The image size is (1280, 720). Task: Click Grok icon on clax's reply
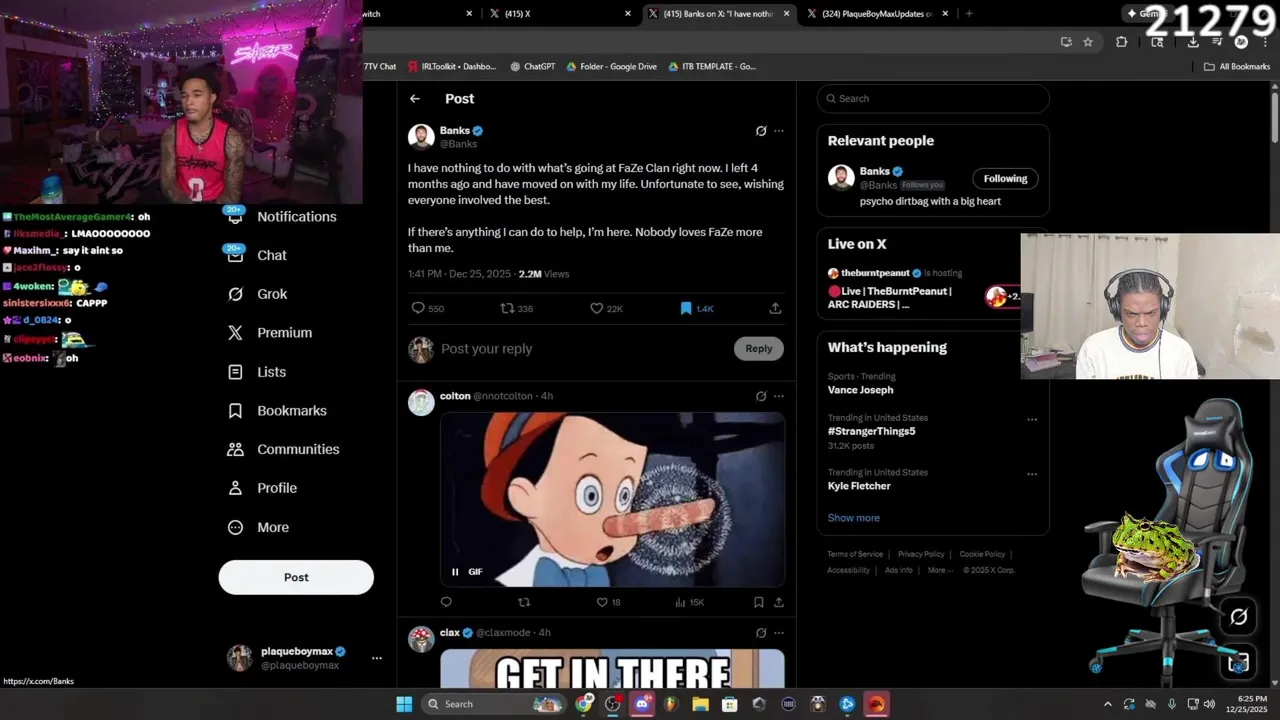coord(761,633)
